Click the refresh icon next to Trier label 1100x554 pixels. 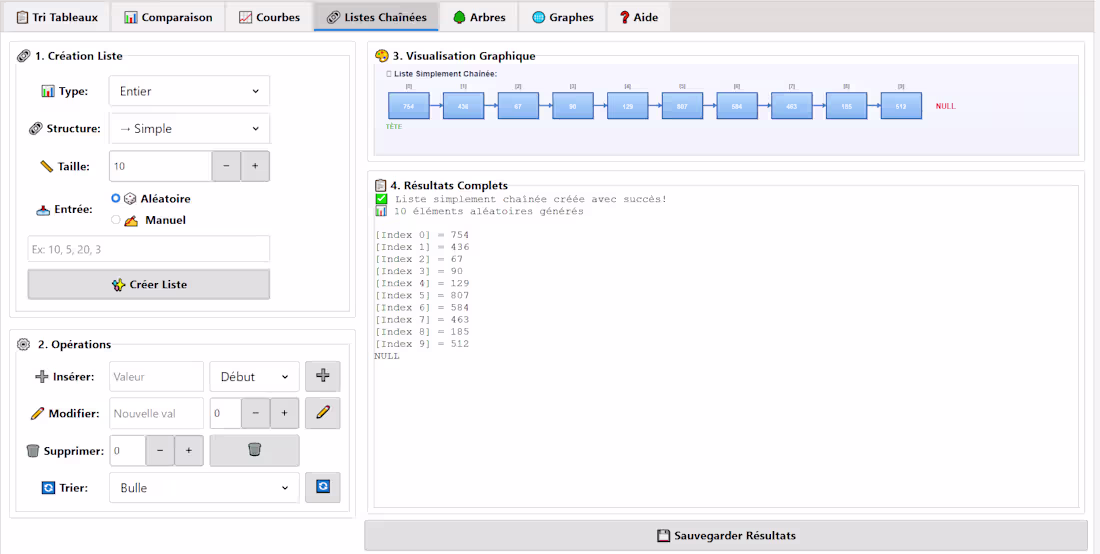tap(48, 488)
